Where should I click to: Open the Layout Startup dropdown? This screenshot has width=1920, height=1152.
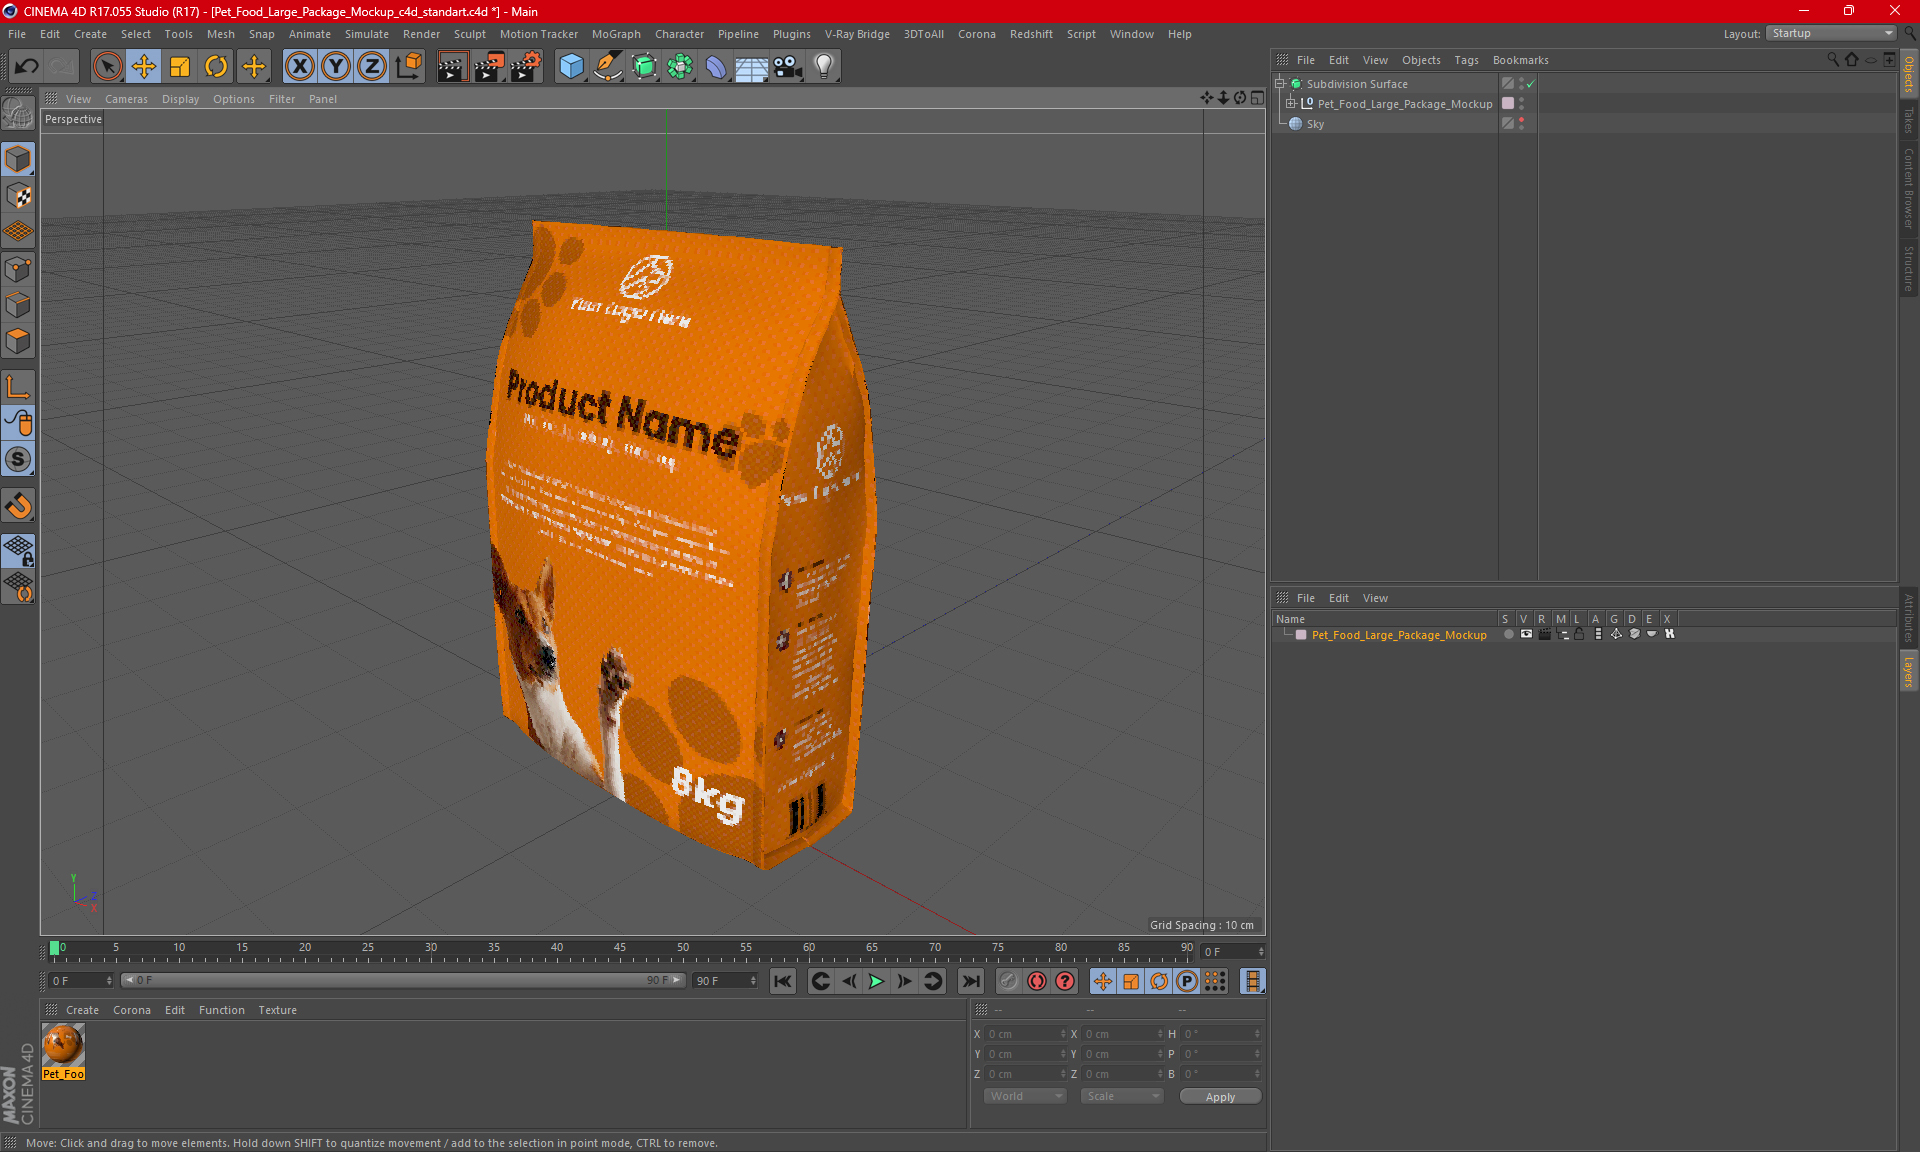coord(1832,33)
